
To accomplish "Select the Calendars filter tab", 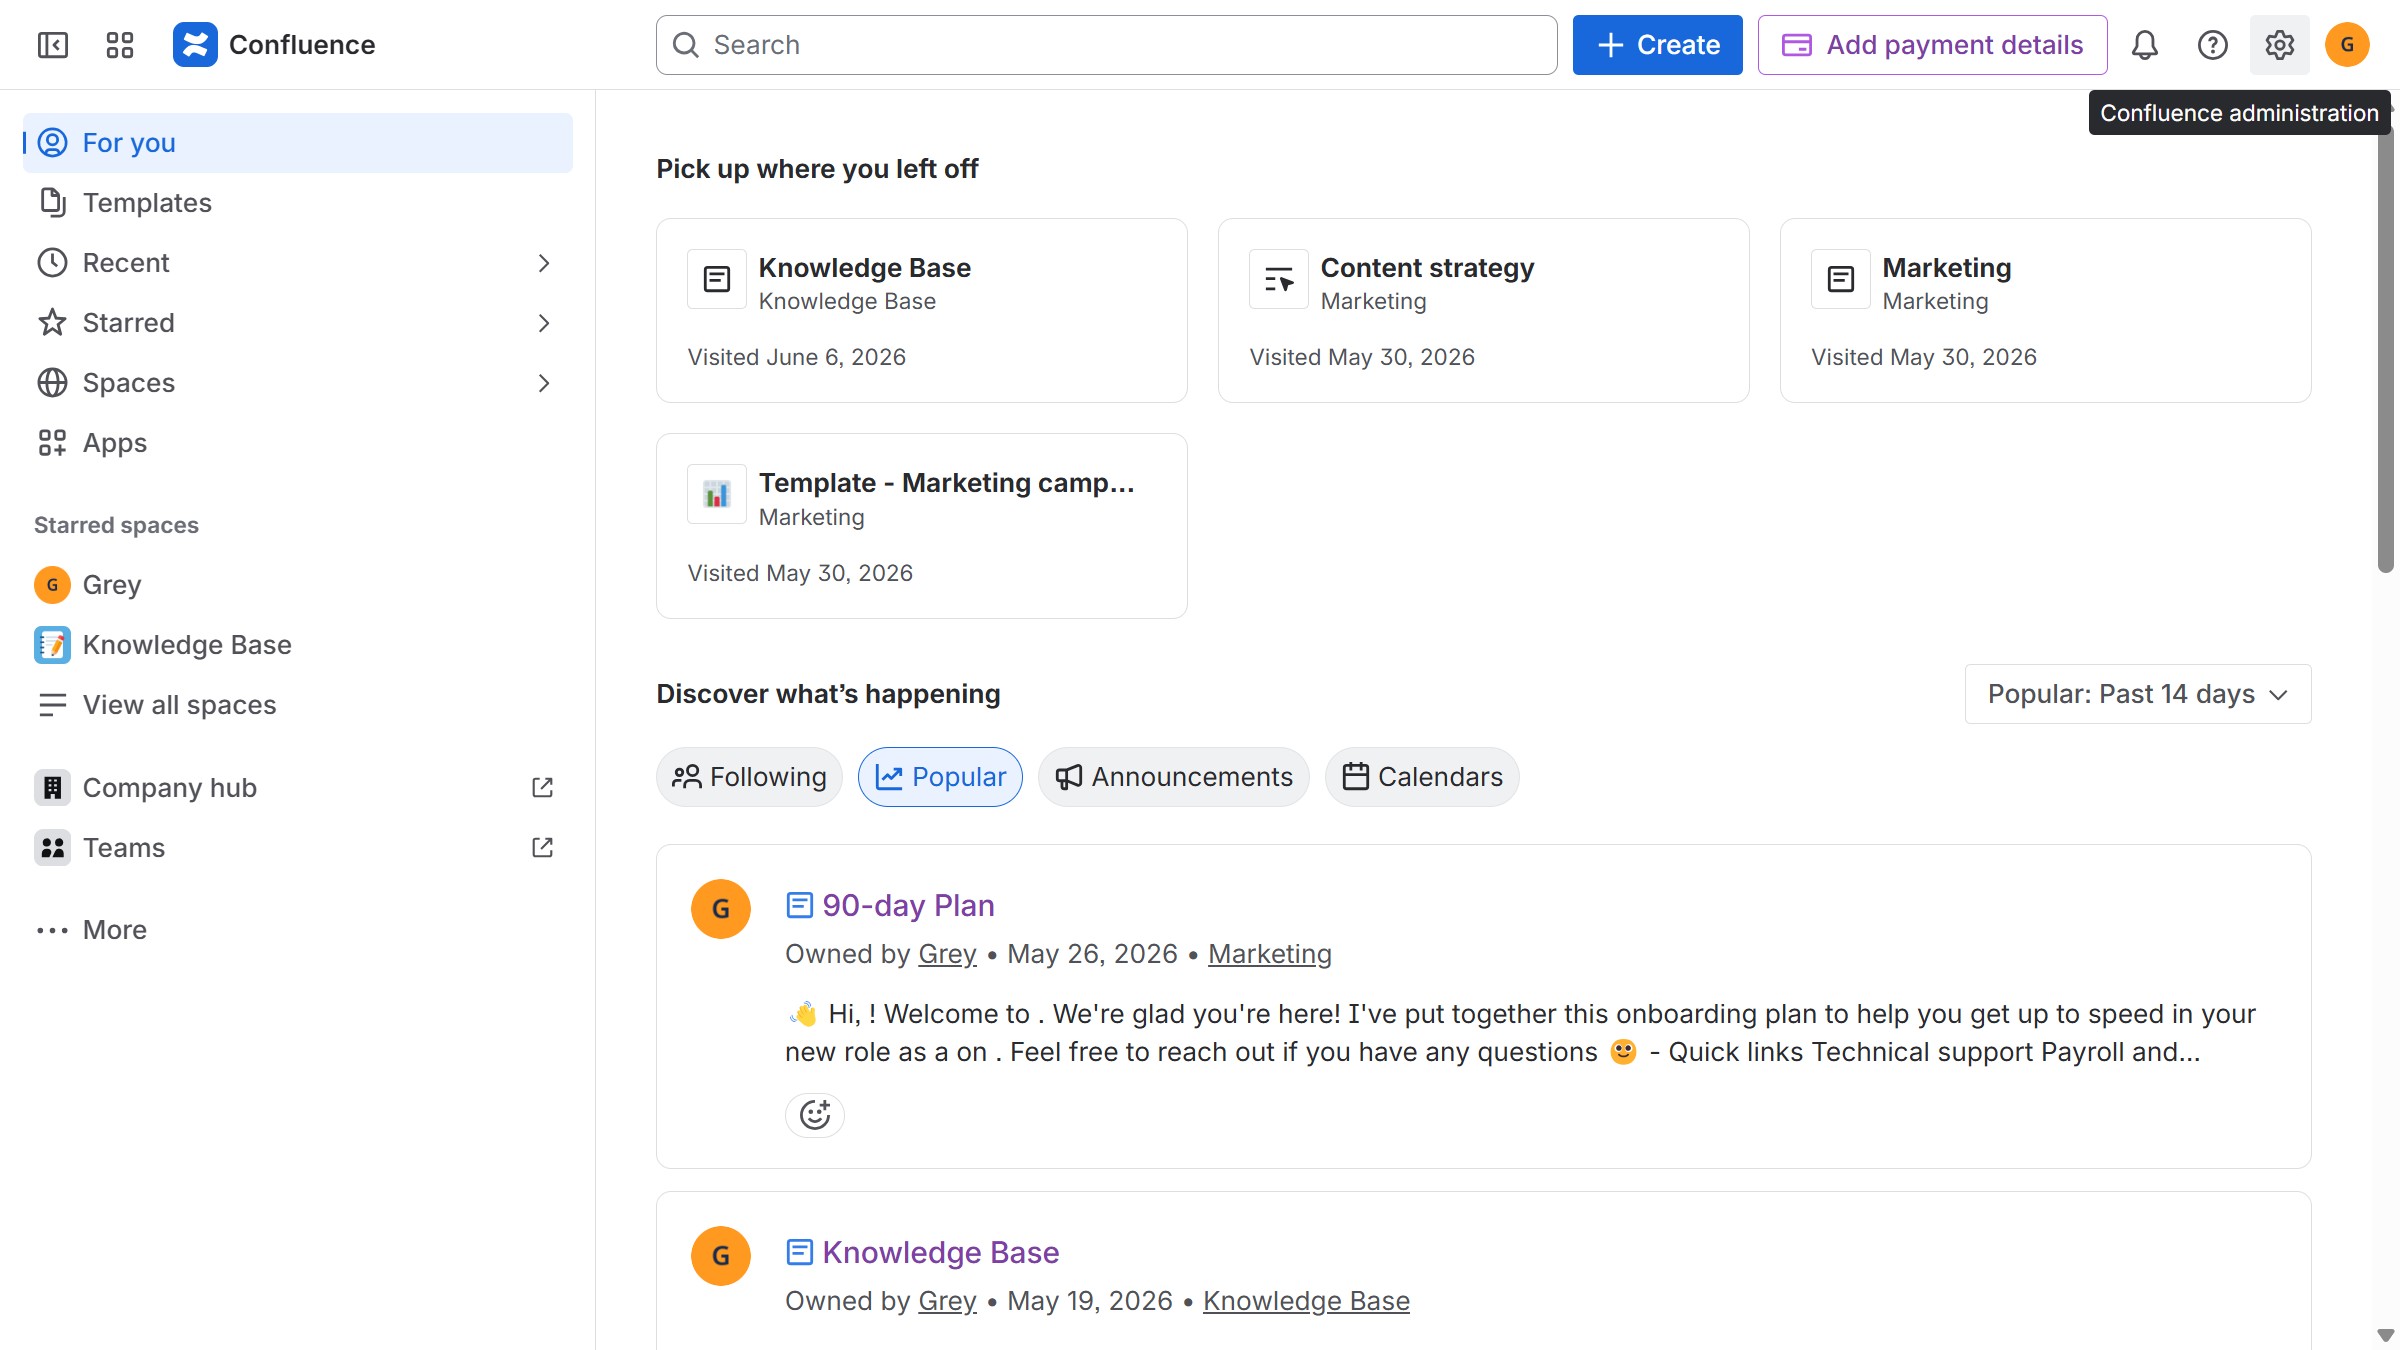I will pyautogui.click(x=1422, y=777).
